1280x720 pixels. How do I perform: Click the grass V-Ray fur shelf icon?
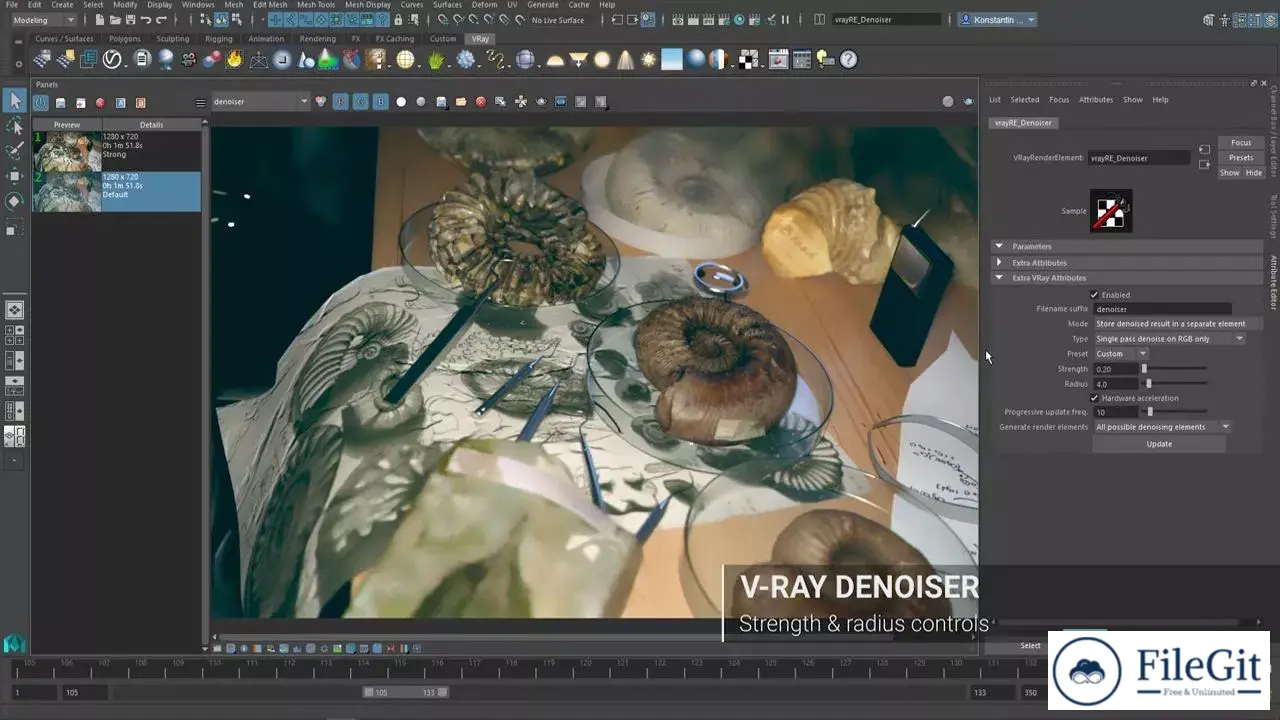point(436,59)
